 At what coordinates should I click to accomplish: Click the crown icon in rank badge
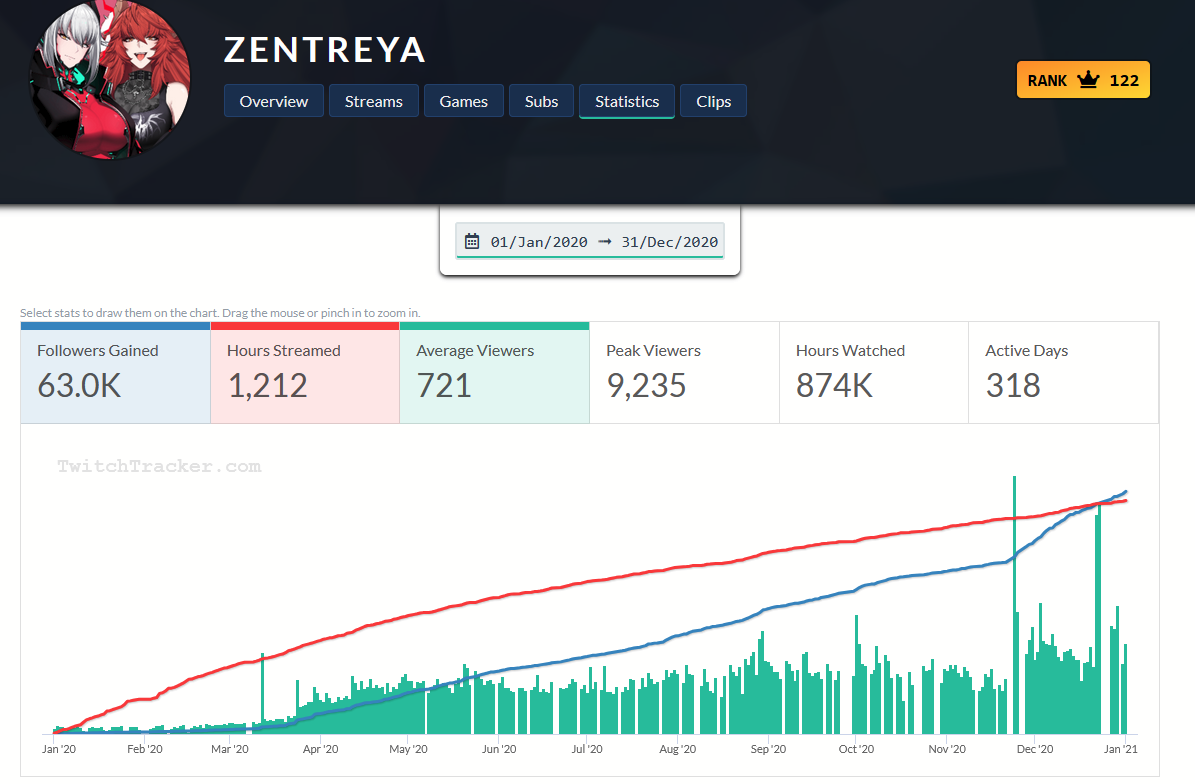point(1088,80)
